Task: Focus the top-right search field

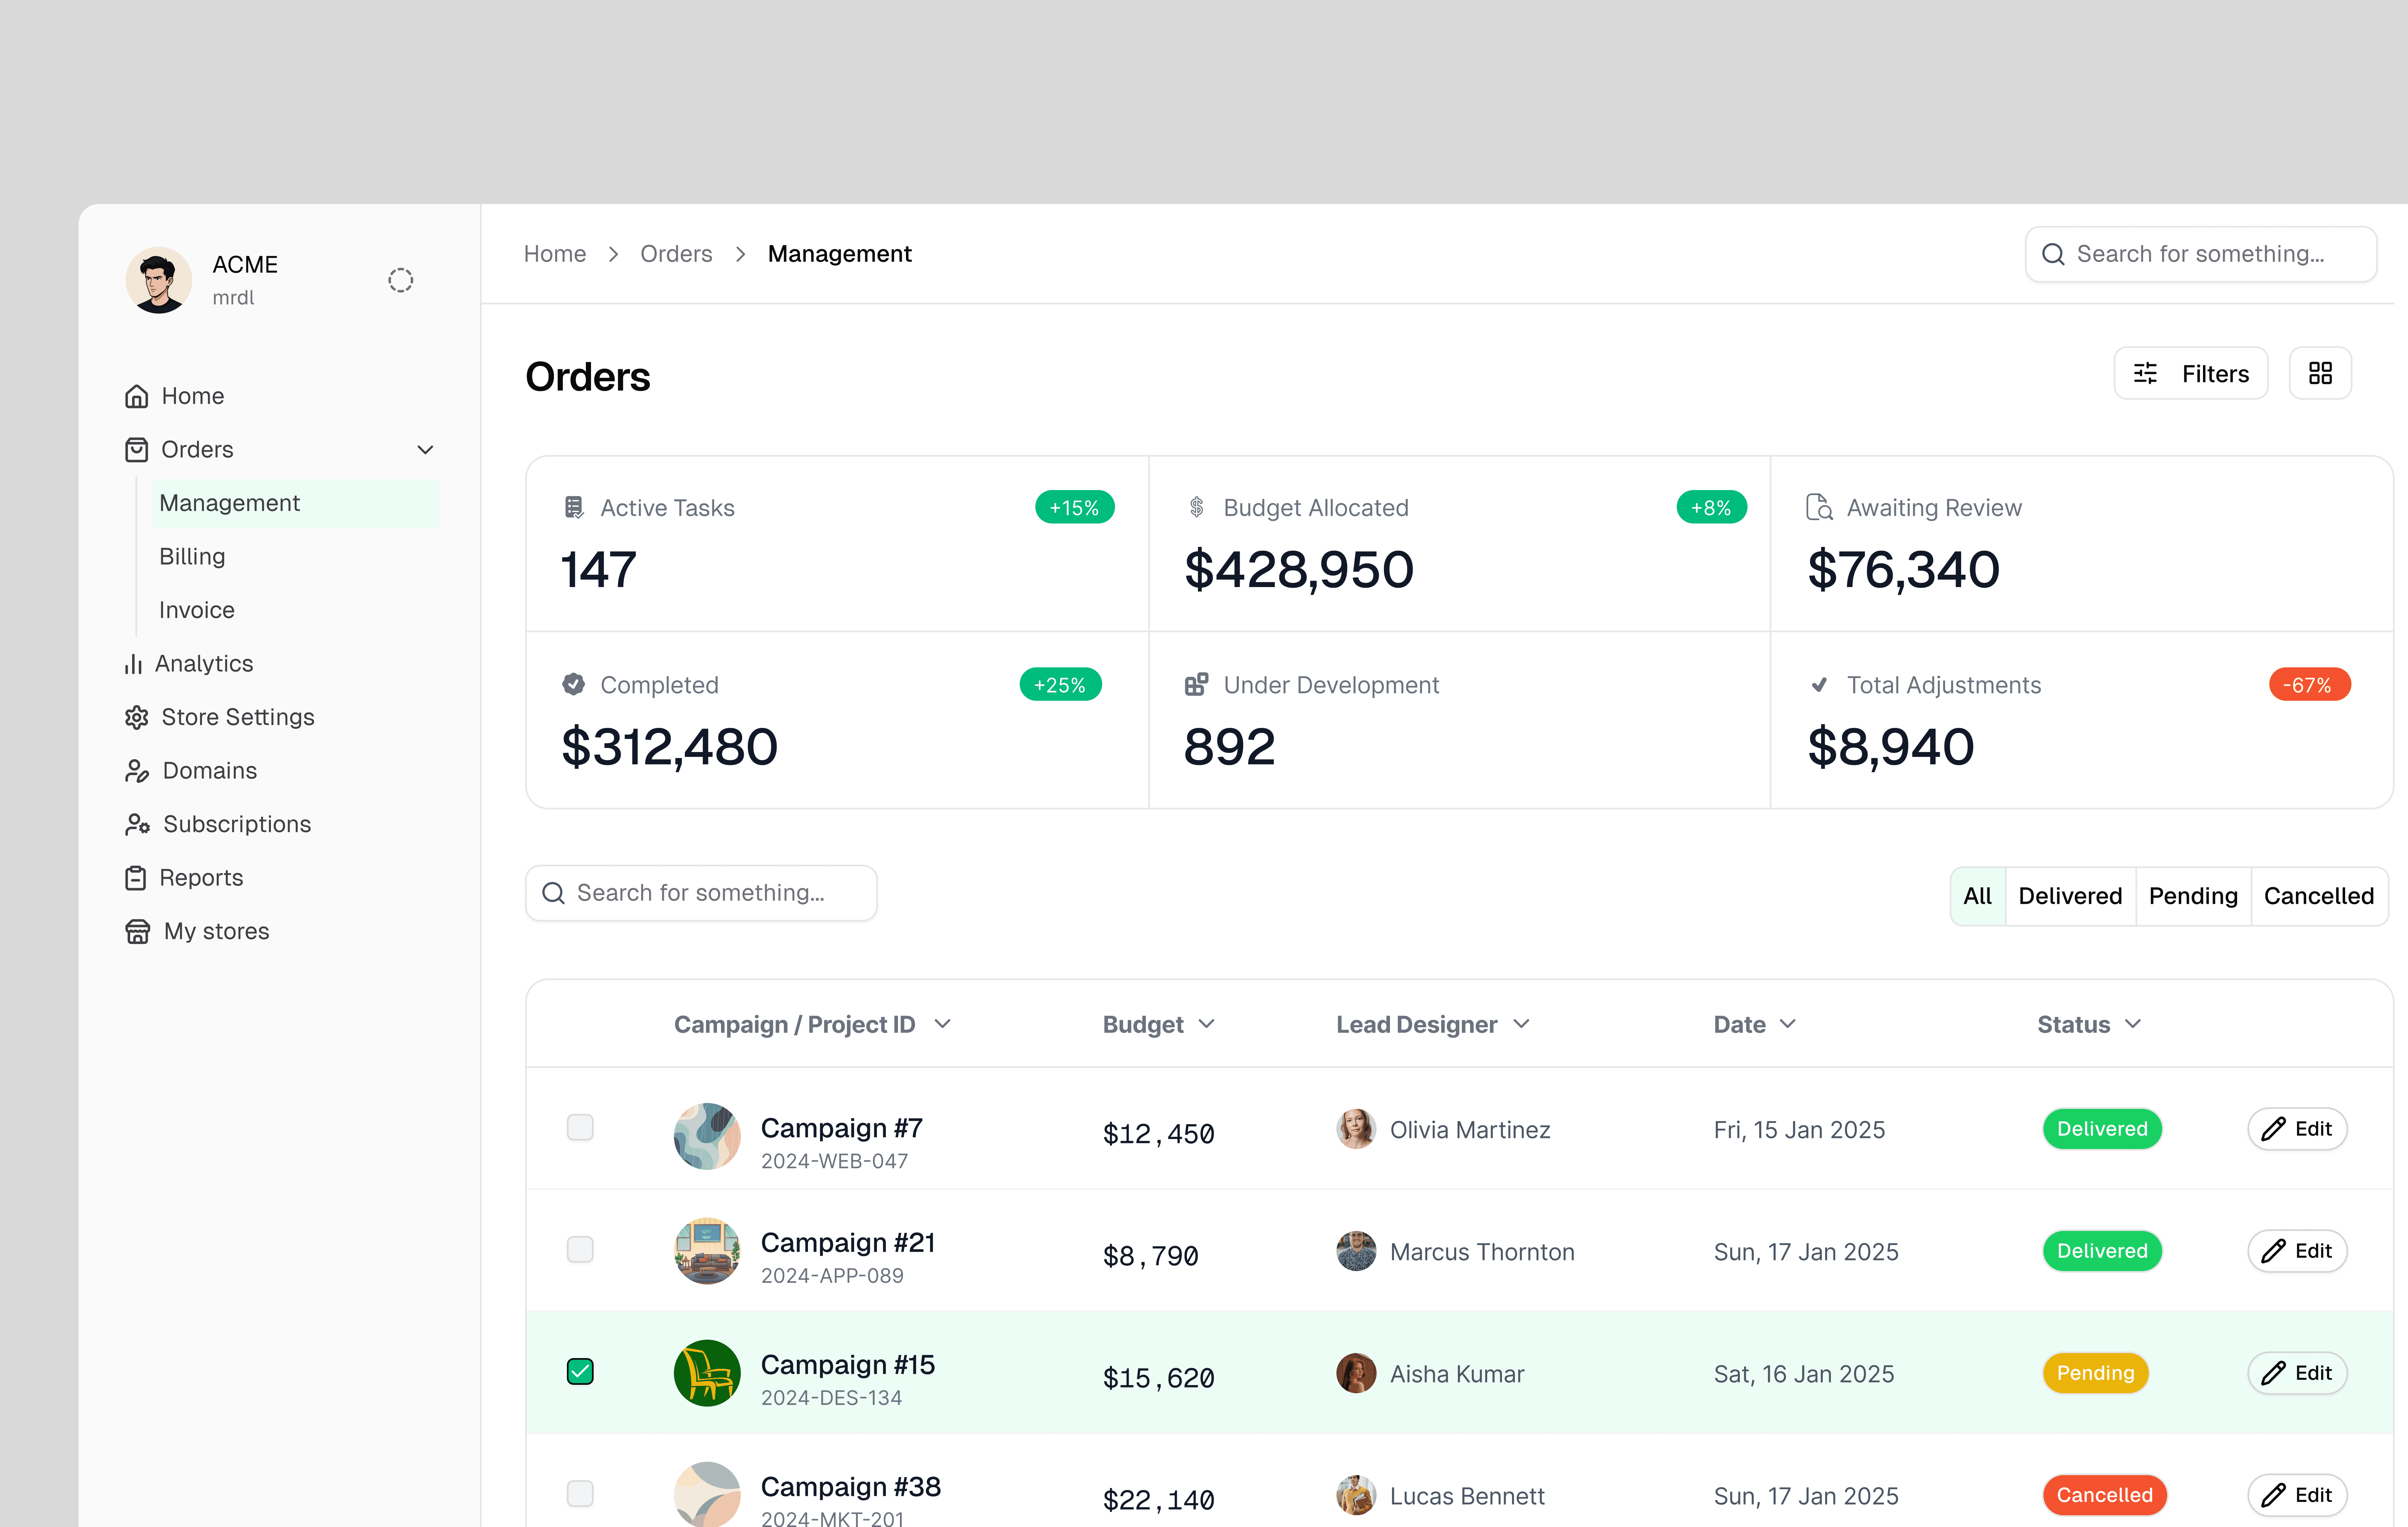Action: (x=2201, y=254)
